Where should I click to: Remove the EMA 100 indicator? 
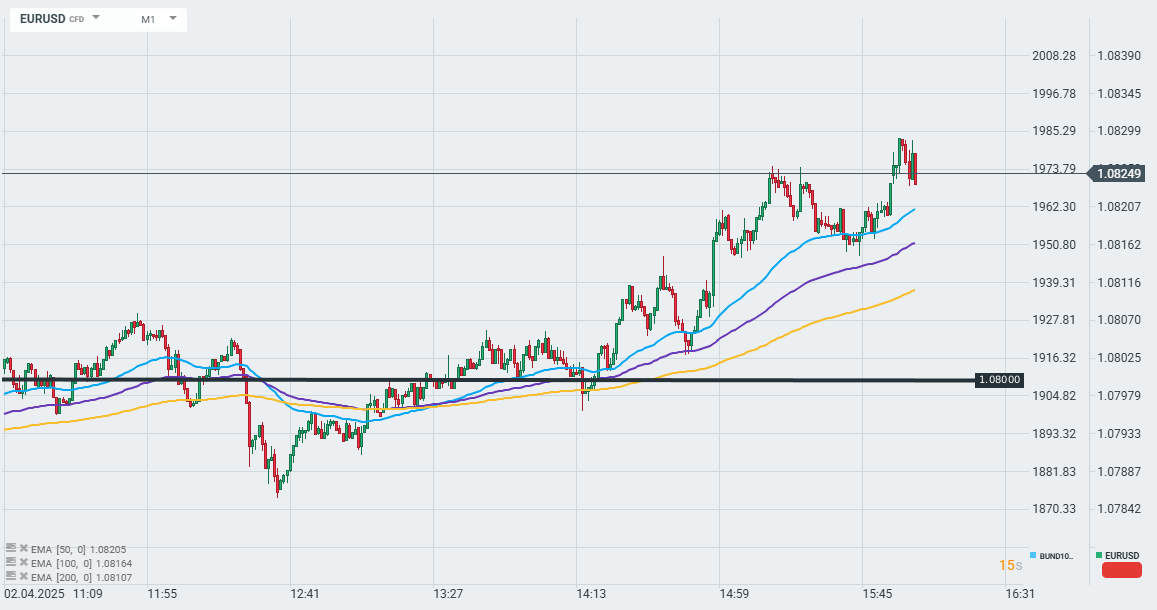point(23,563)
